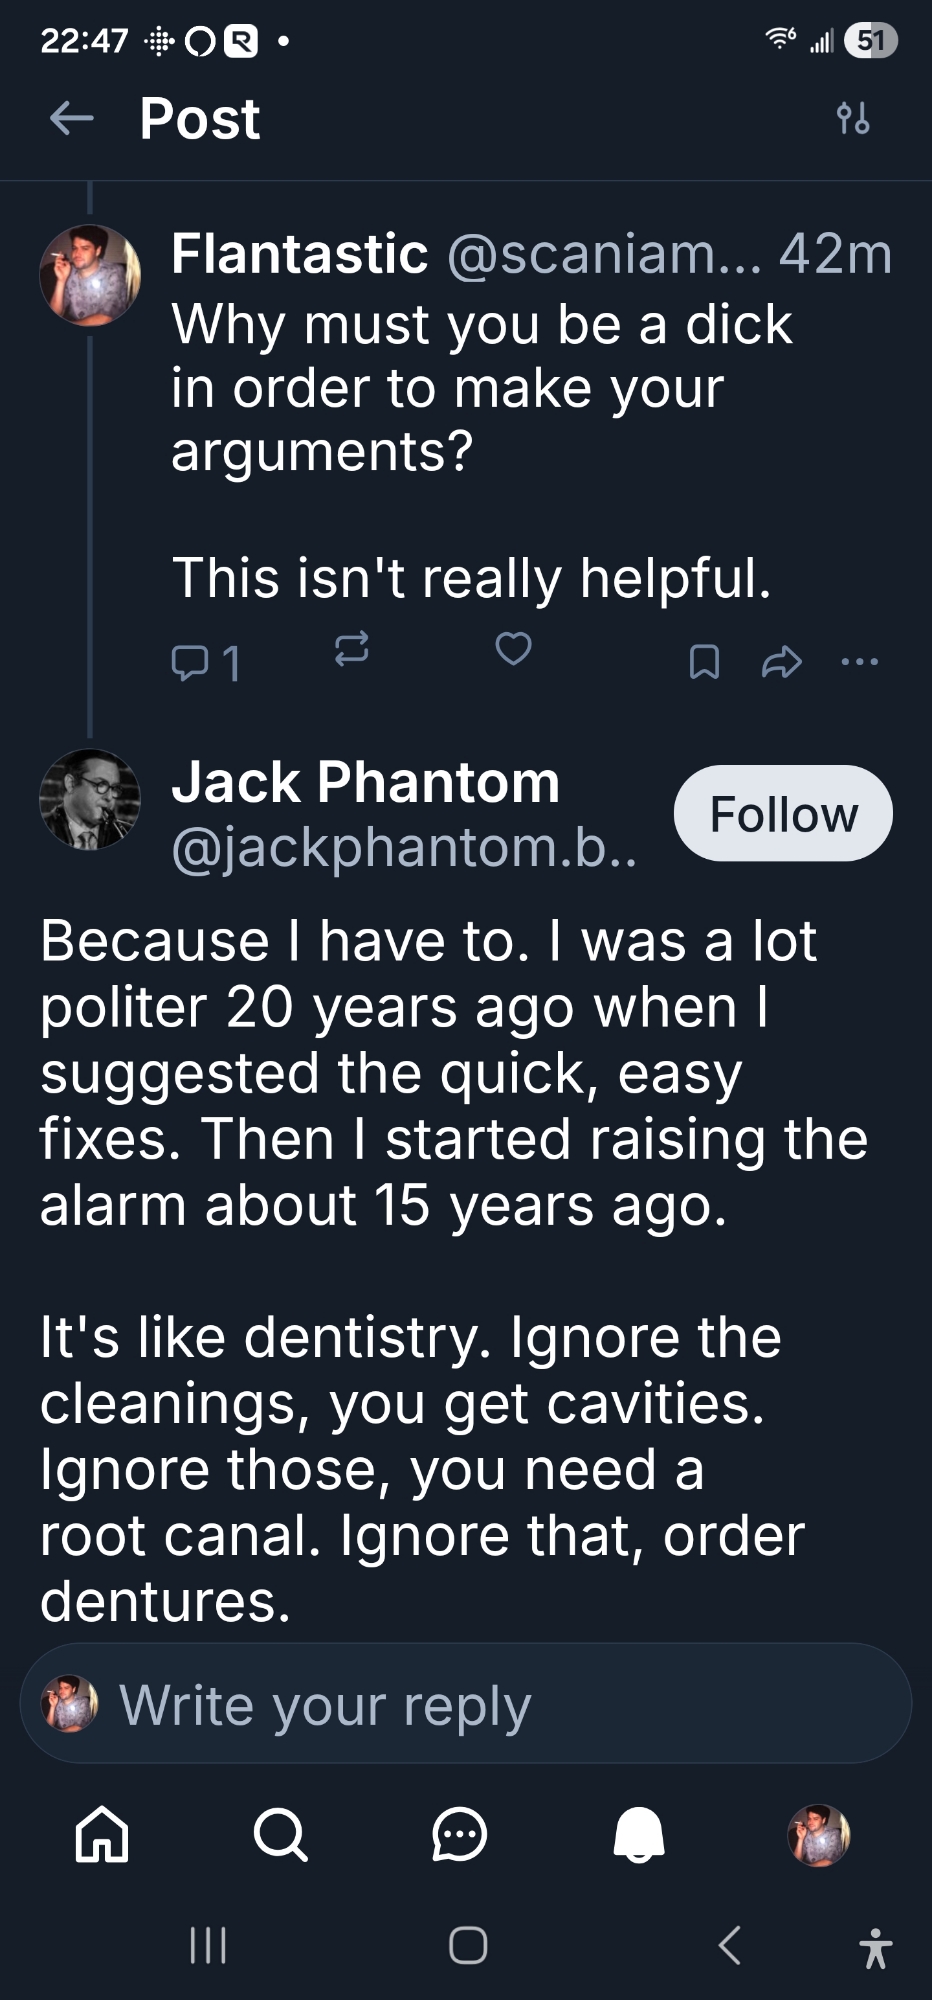Tap reply icon on Flantastic's post
This screenshot has height=2000, width=932.
pyautogui.click(x=190, y=662)
